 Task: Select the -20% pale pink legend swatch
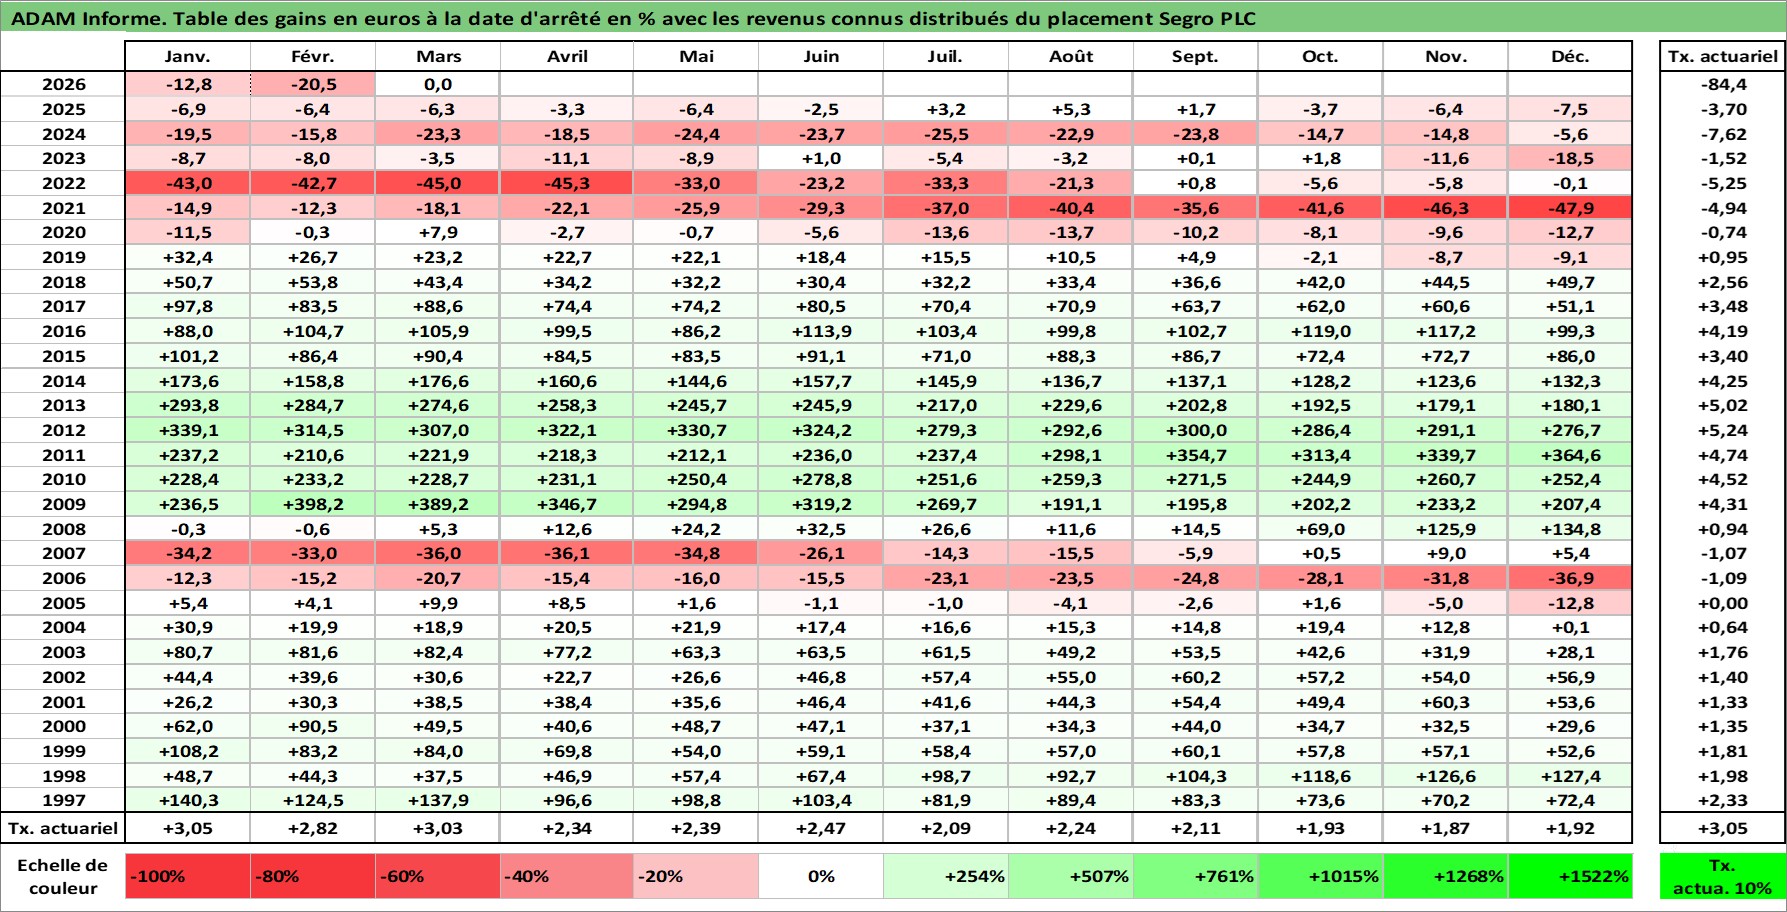tap(696, 876)
